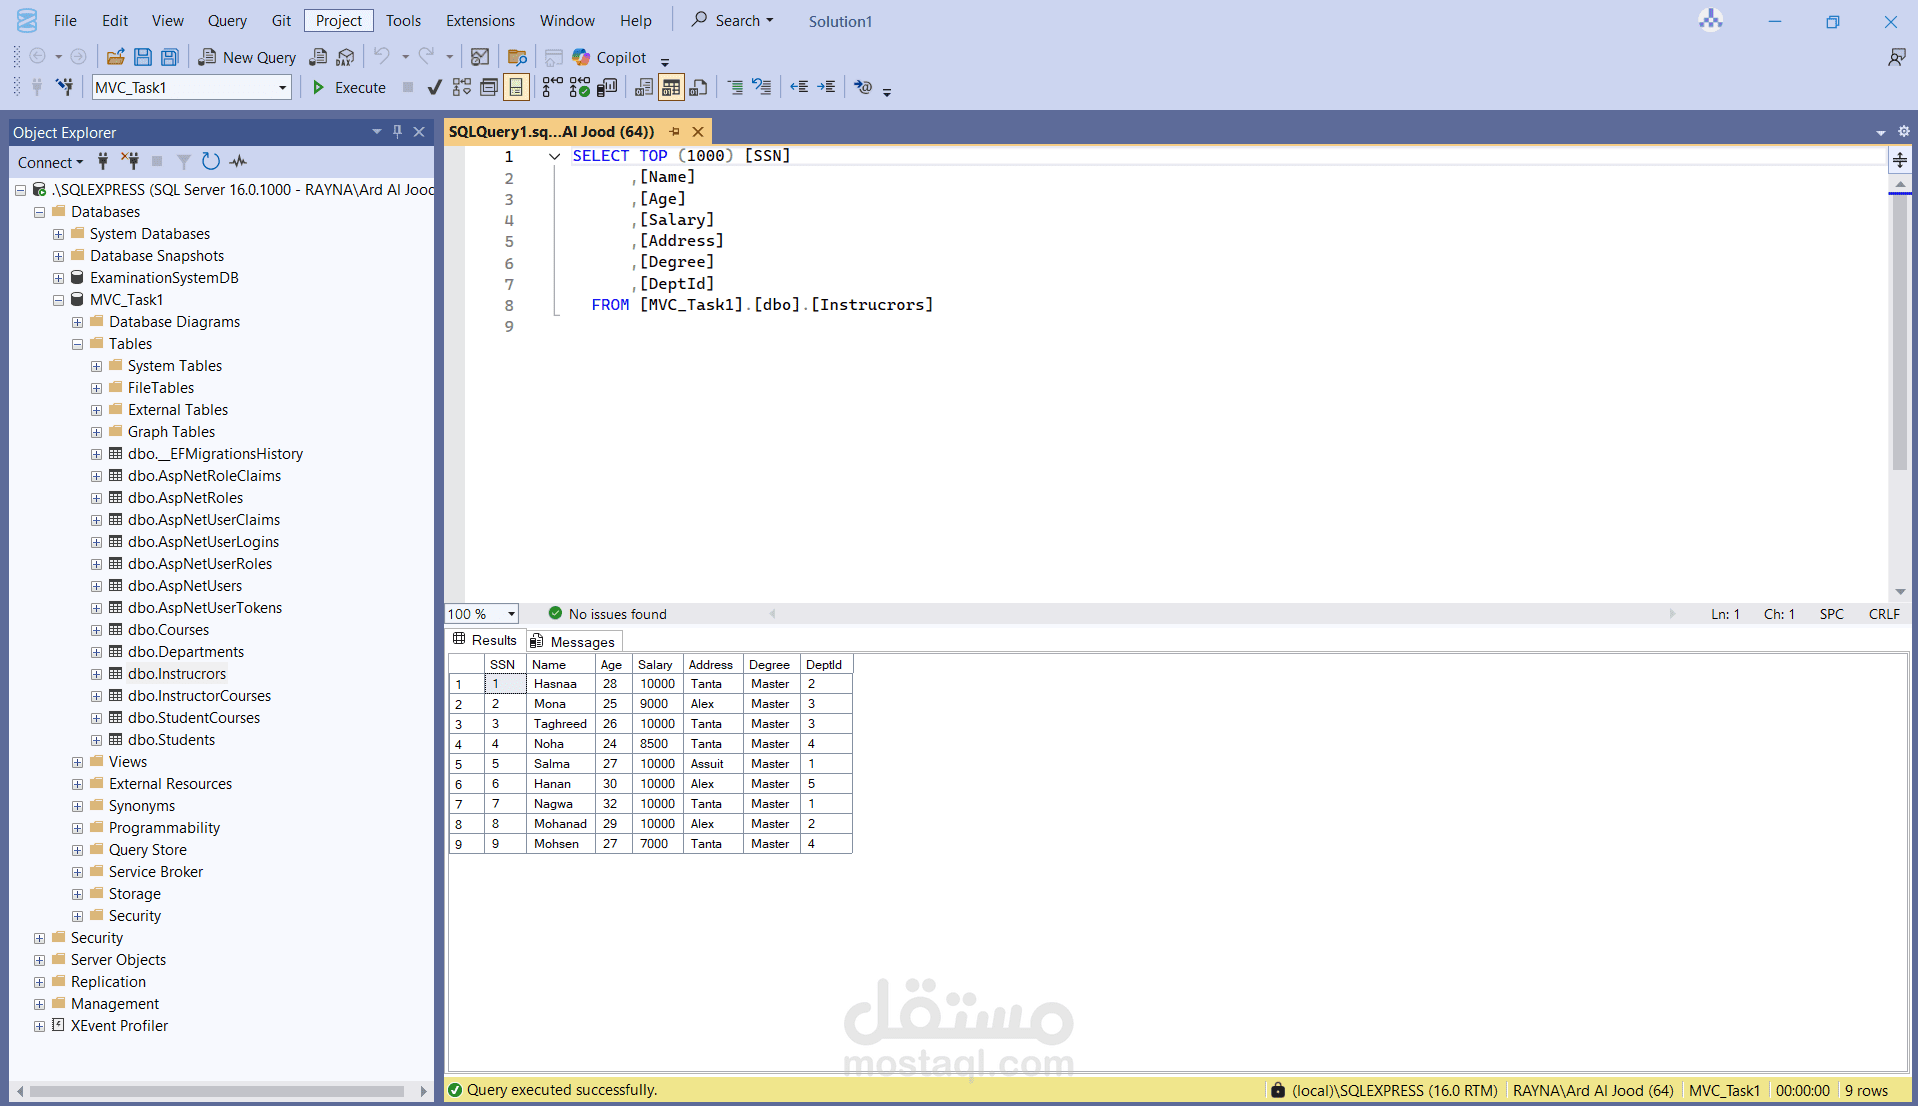Click the Object Explorer activity monitor icon
The width and height of the screenshot is (1918, 1106).
(238, 161)
